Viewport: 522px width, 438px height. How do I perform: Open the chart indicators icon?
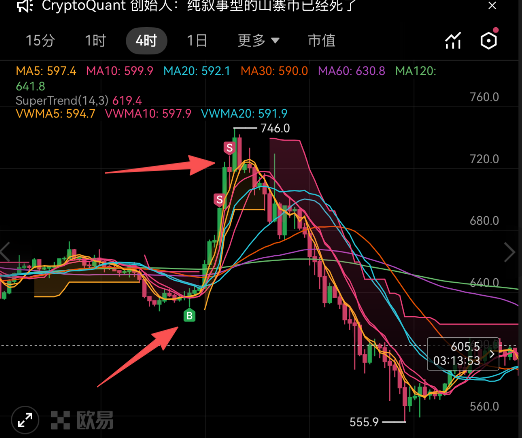[453, 41]
